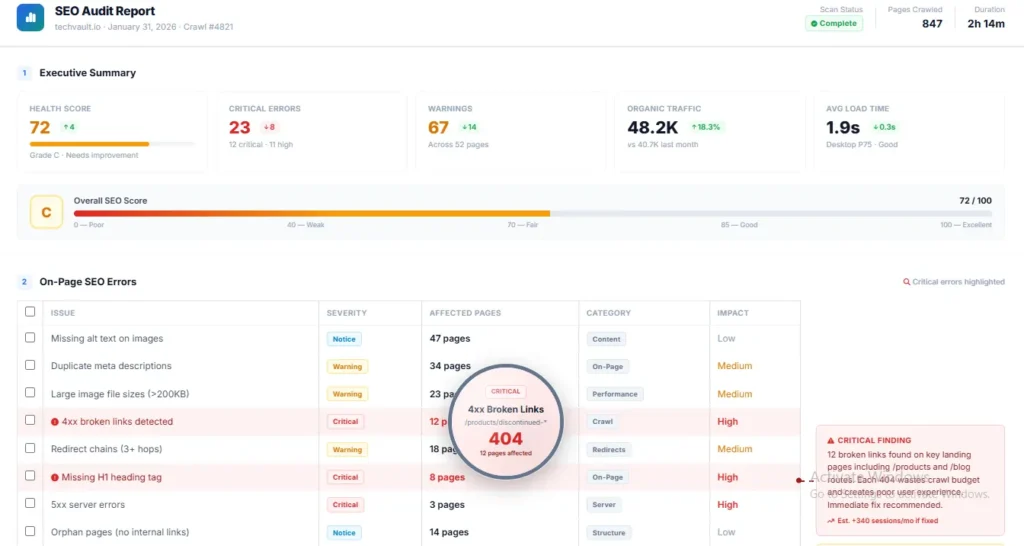Click the Critical badge for 5xx server errors

click(x=345, y=505)
